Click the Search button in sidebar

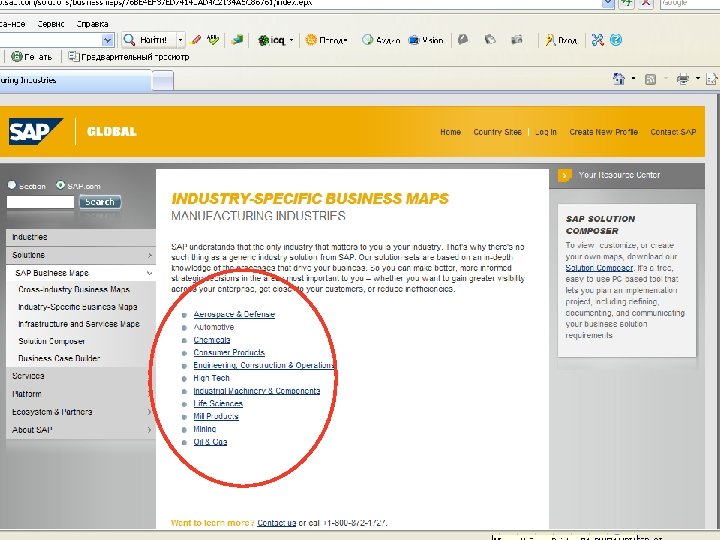tap(100, 202)
